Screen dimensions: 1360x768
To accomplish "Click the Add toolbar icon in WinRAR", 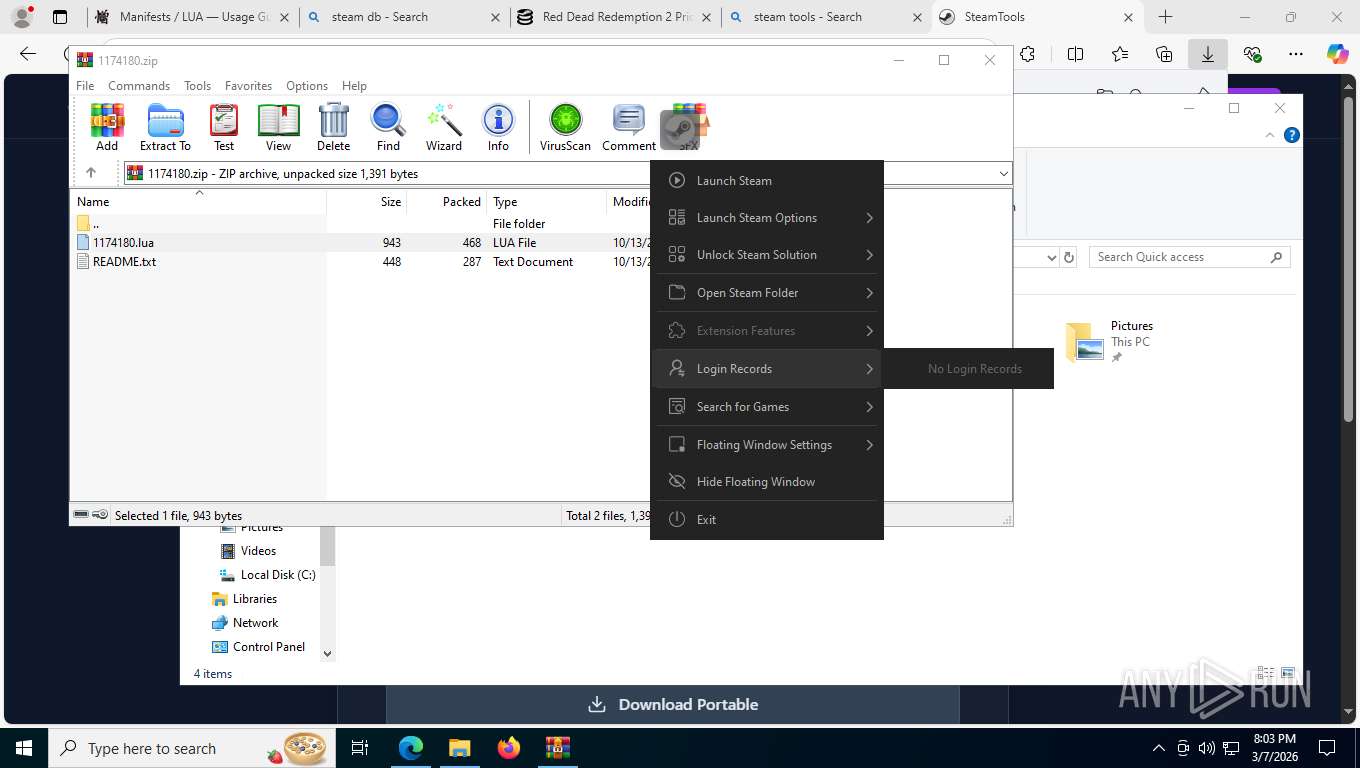I will (107, 127).
